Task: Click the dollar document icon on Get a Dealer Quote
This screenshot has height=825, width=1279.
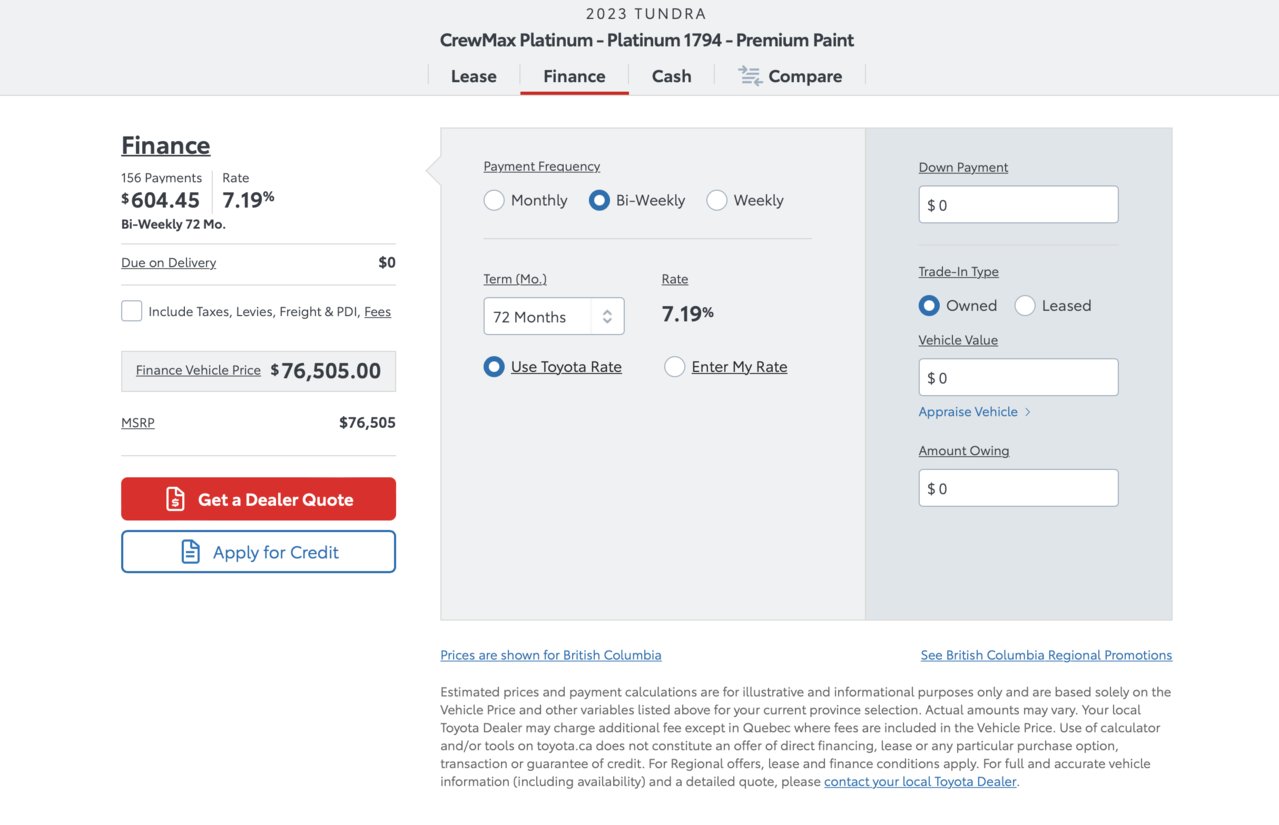Action: [175, 499]
